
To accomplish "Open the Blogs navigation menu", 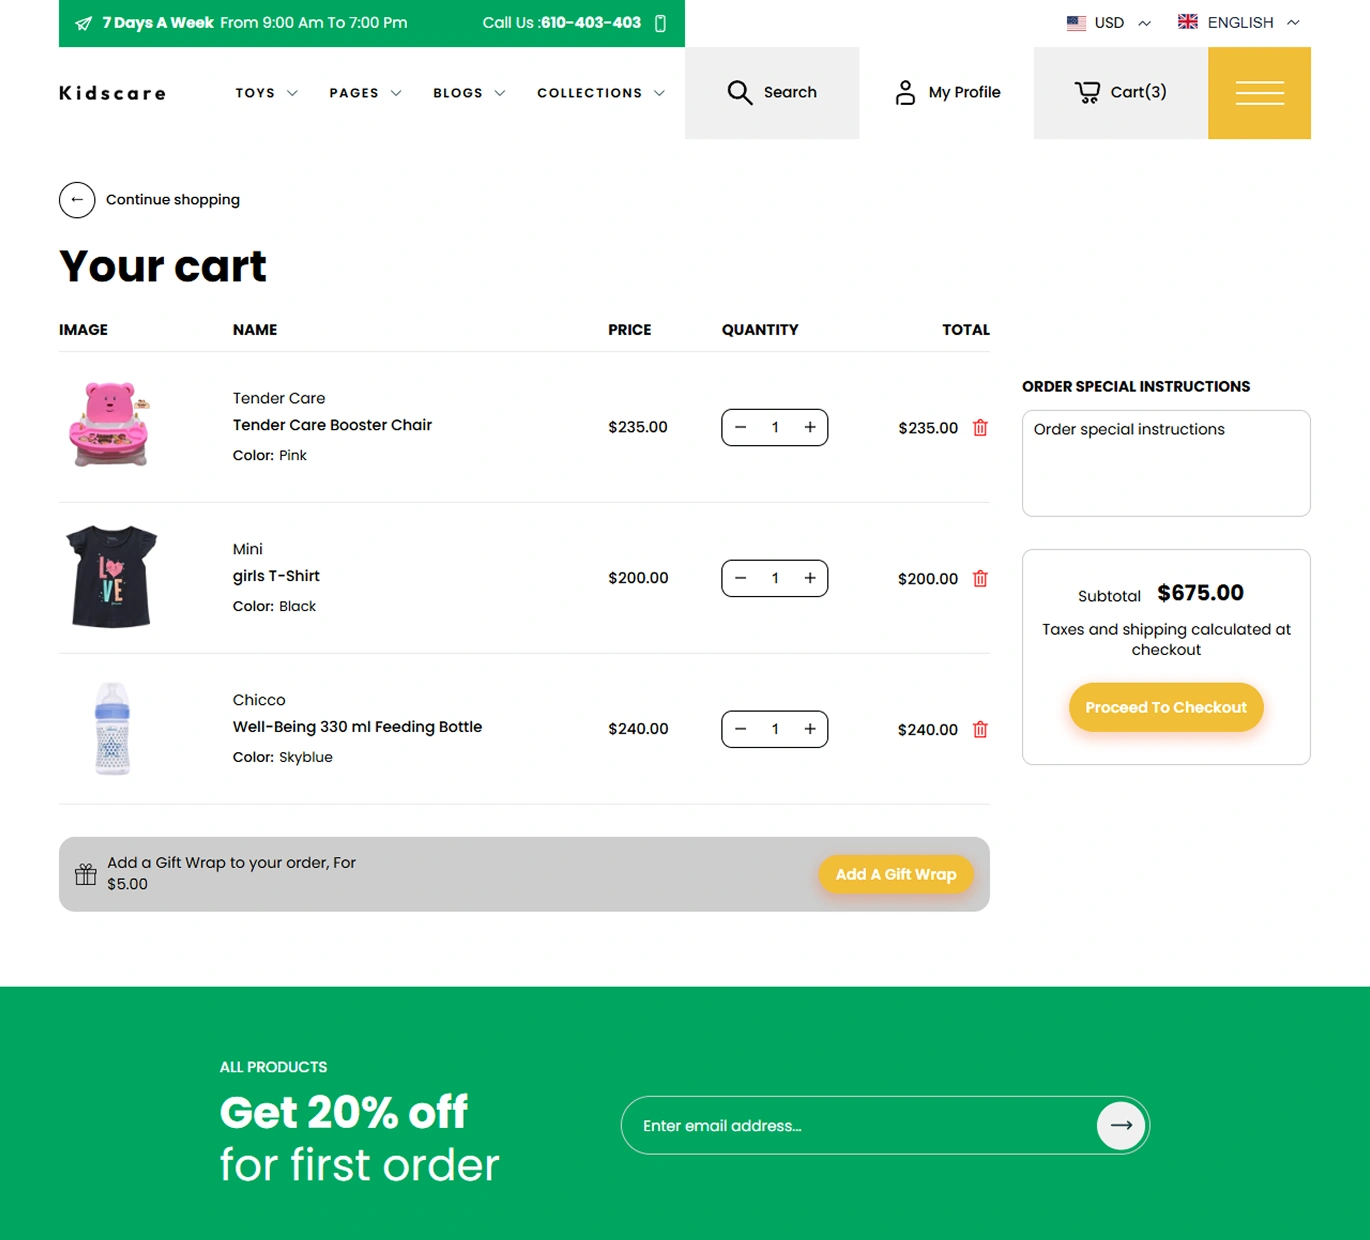I will coord(469,93).
